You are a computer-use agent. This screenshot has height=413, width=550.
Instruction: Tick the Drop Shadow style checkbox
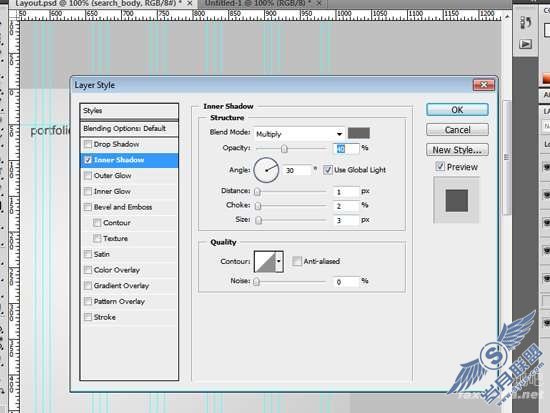pos(88,144)
